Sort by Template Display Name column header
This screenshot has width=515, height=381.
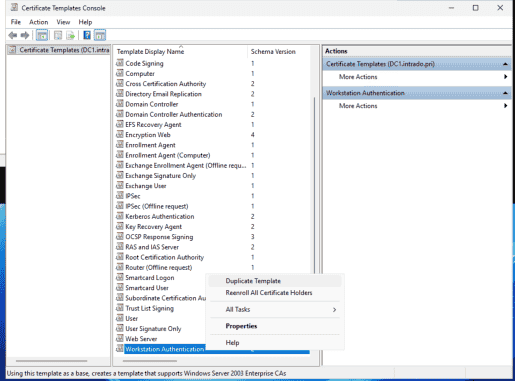pyautogui.click(x=181, y=51)
